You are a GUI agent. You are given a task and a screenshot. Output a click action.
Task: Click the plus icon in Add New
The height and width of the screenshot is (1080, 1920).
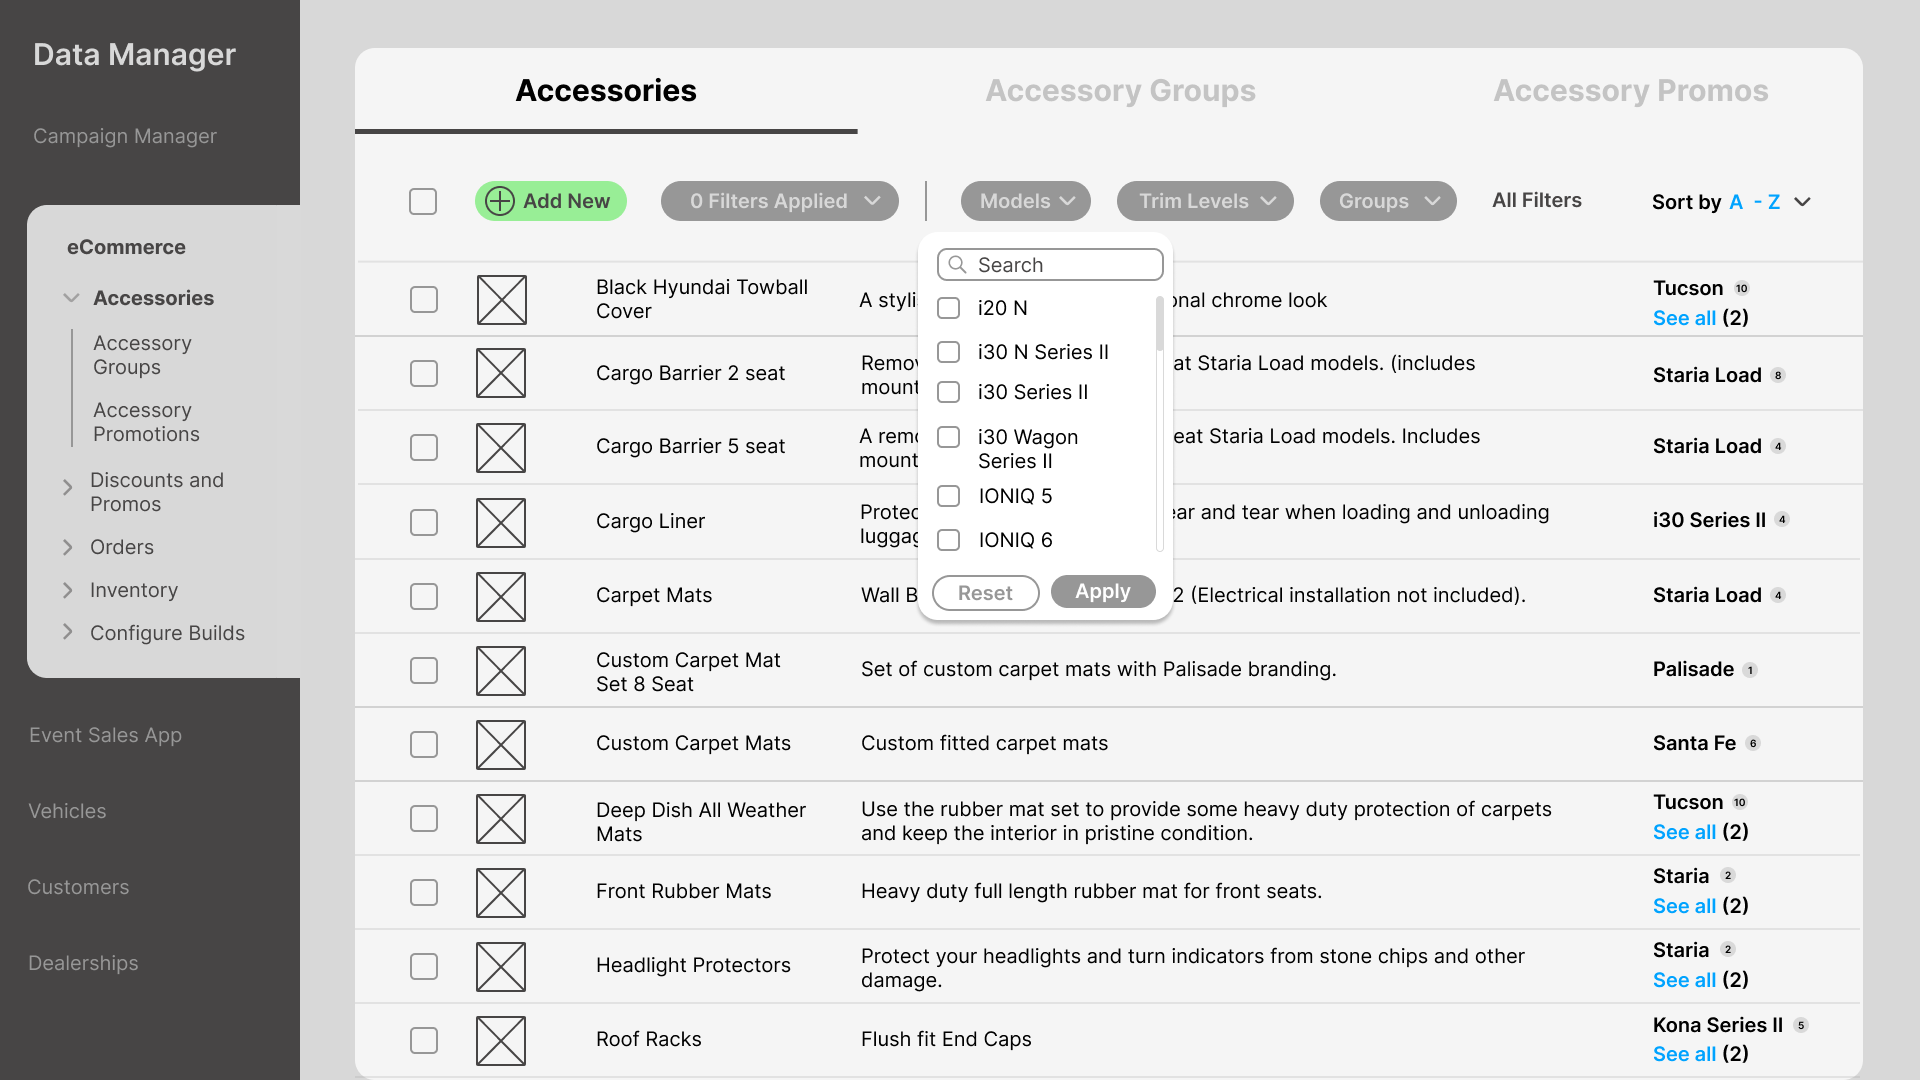click(x=499, y=201)
